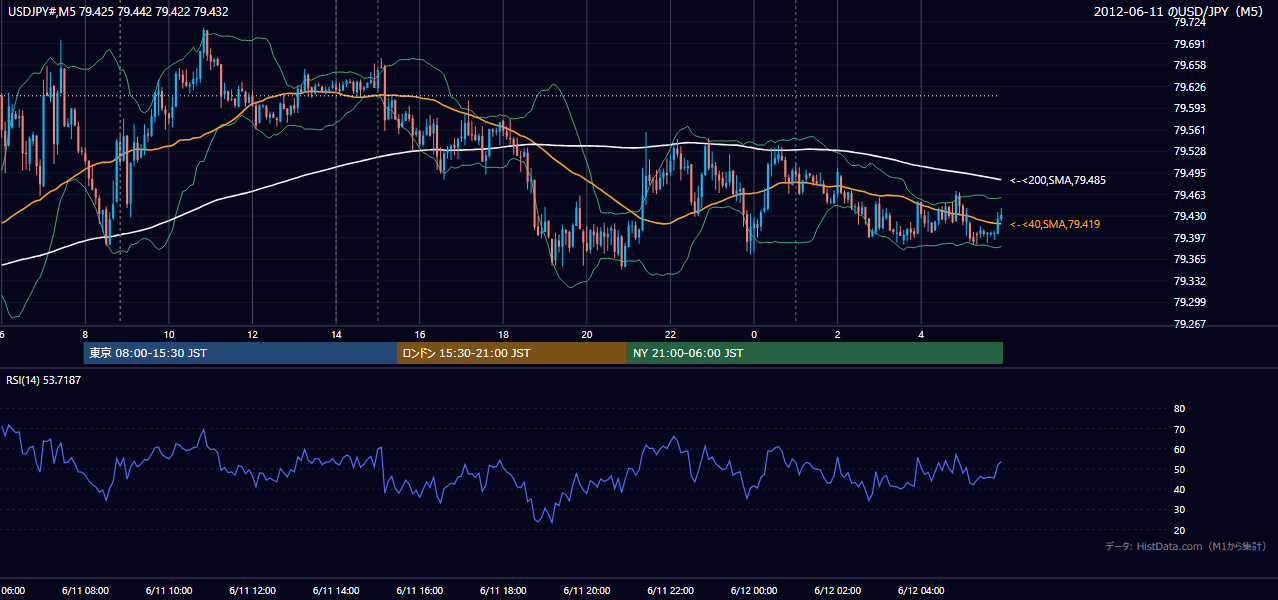
Task: Click the NY 21:00-06:00 JST session bar
Action: pos(815,353)
